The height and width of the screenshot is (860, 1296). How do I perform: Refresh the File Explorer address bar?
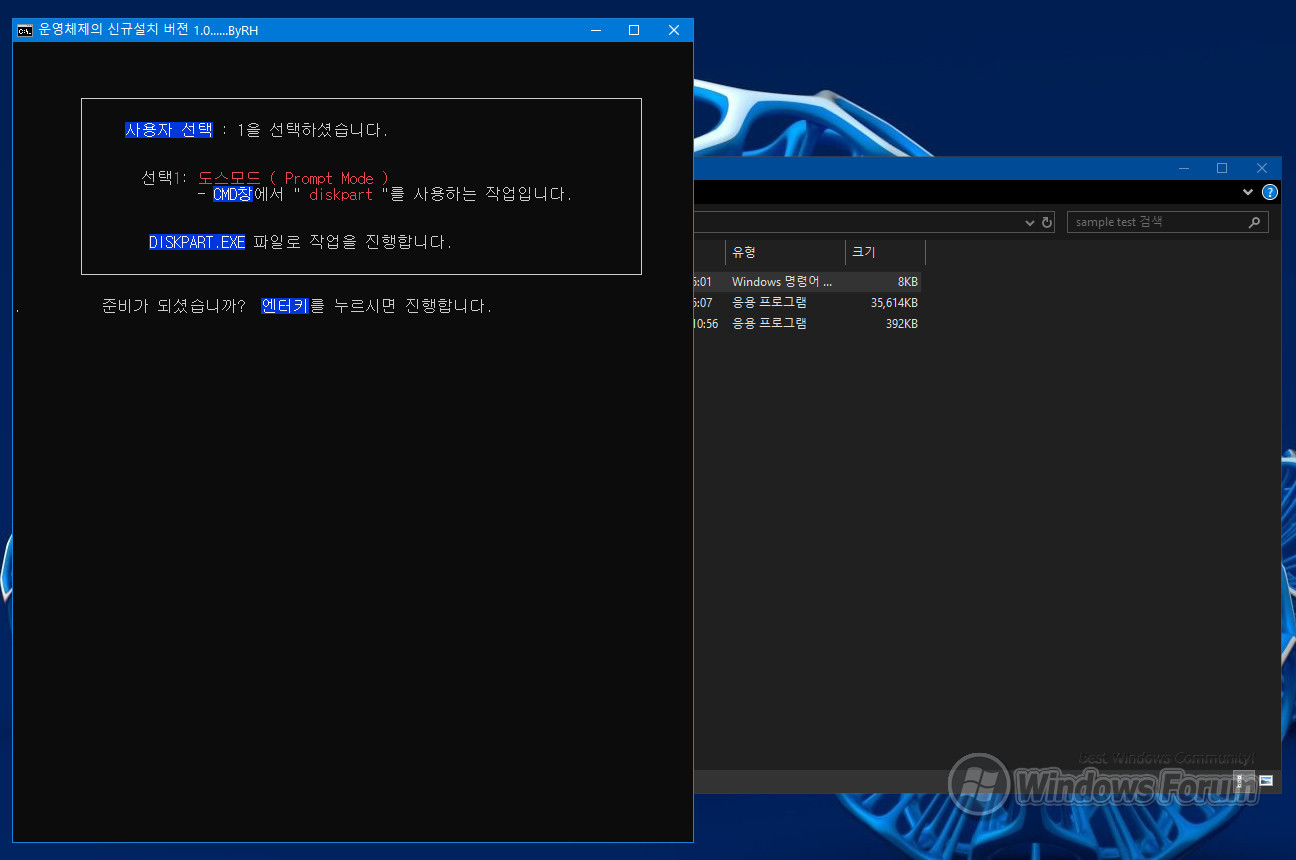tap(1047, 222)
